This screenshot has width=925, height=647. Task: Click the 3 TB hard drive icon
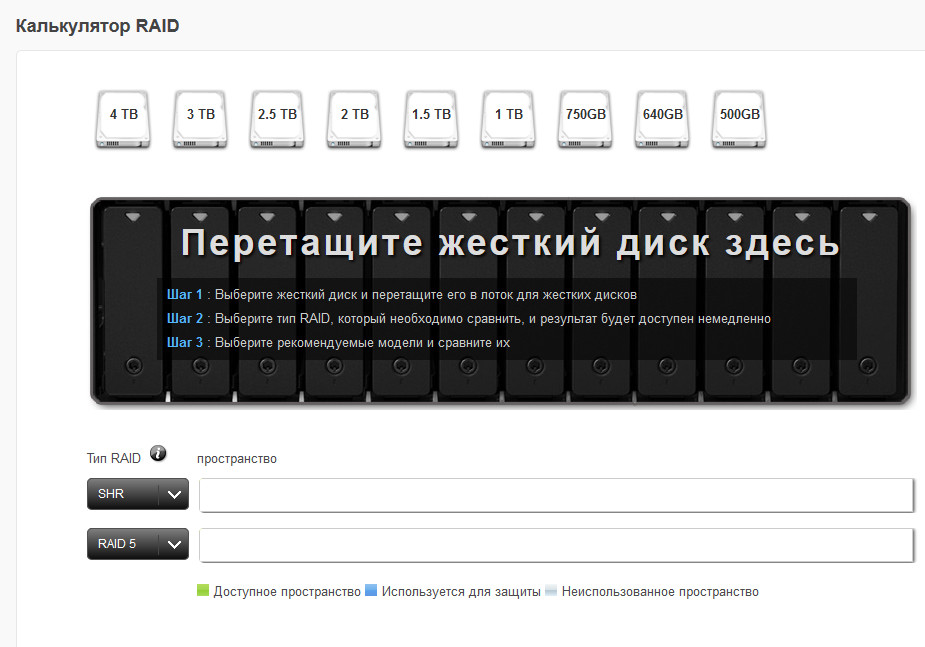[200, 119]
